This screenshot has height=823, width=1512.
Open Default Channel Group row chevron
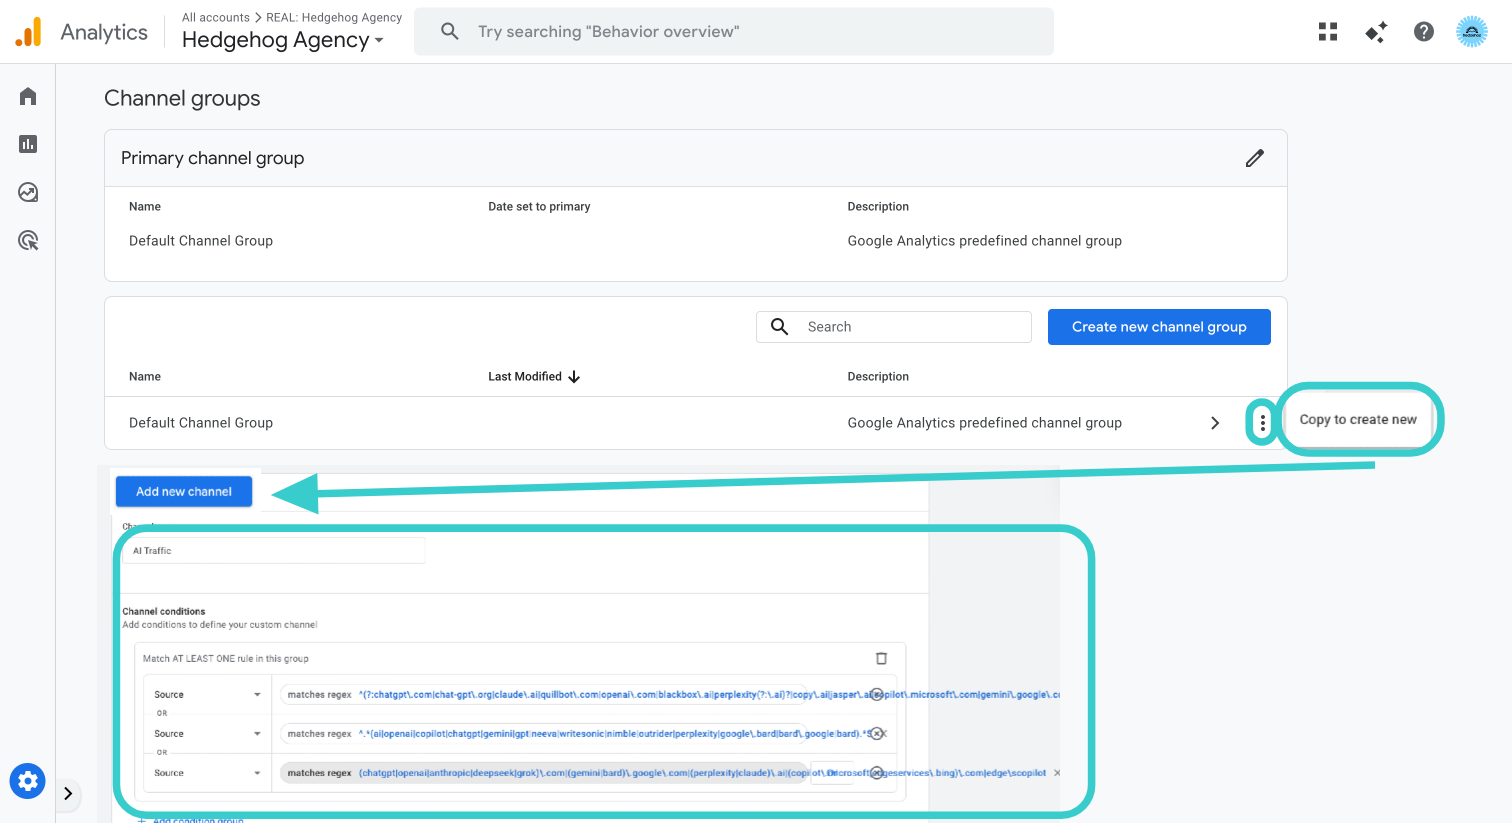(1215, 423)
